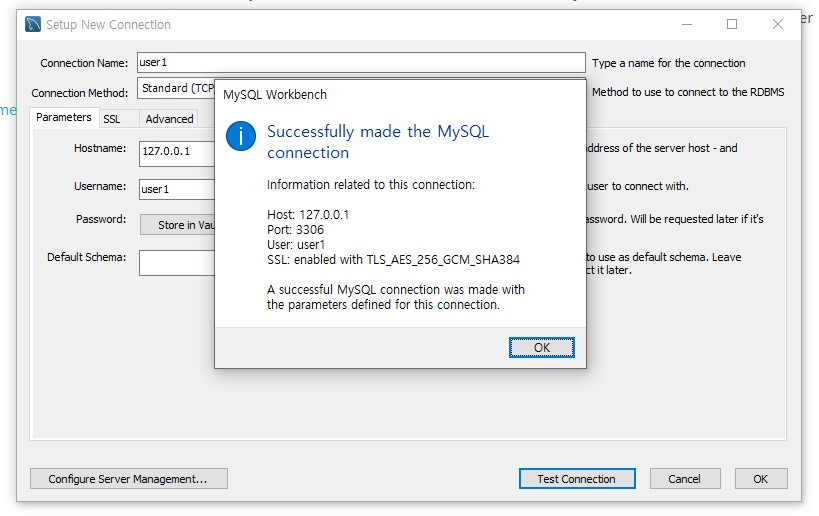Switch to the Advanced tab
819x516 pixels.
click(169, 119)
